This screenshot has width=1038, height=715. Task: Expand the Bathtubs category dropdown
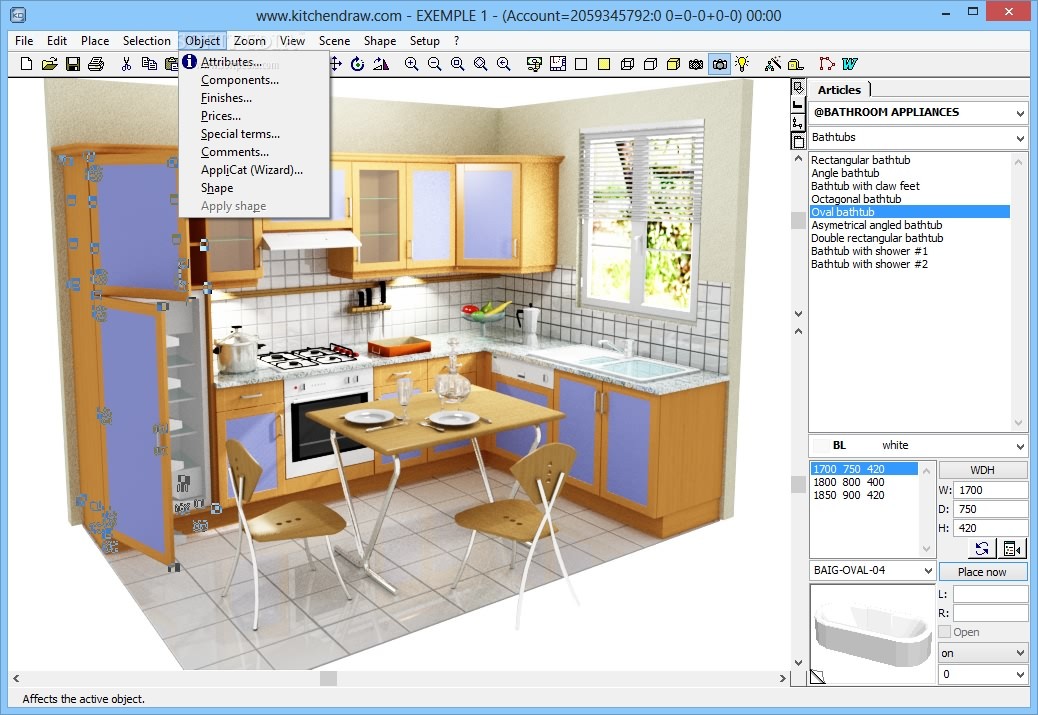(x=1019, y=138)
